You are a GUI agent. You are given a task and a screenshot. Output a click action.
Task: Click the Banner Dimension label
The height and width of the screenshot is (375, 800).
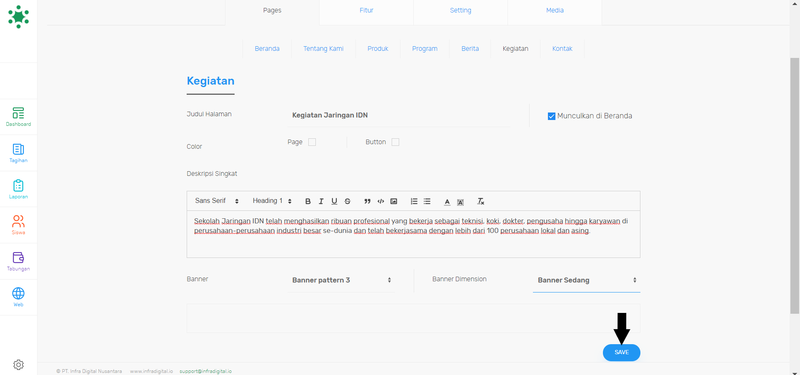459,279
